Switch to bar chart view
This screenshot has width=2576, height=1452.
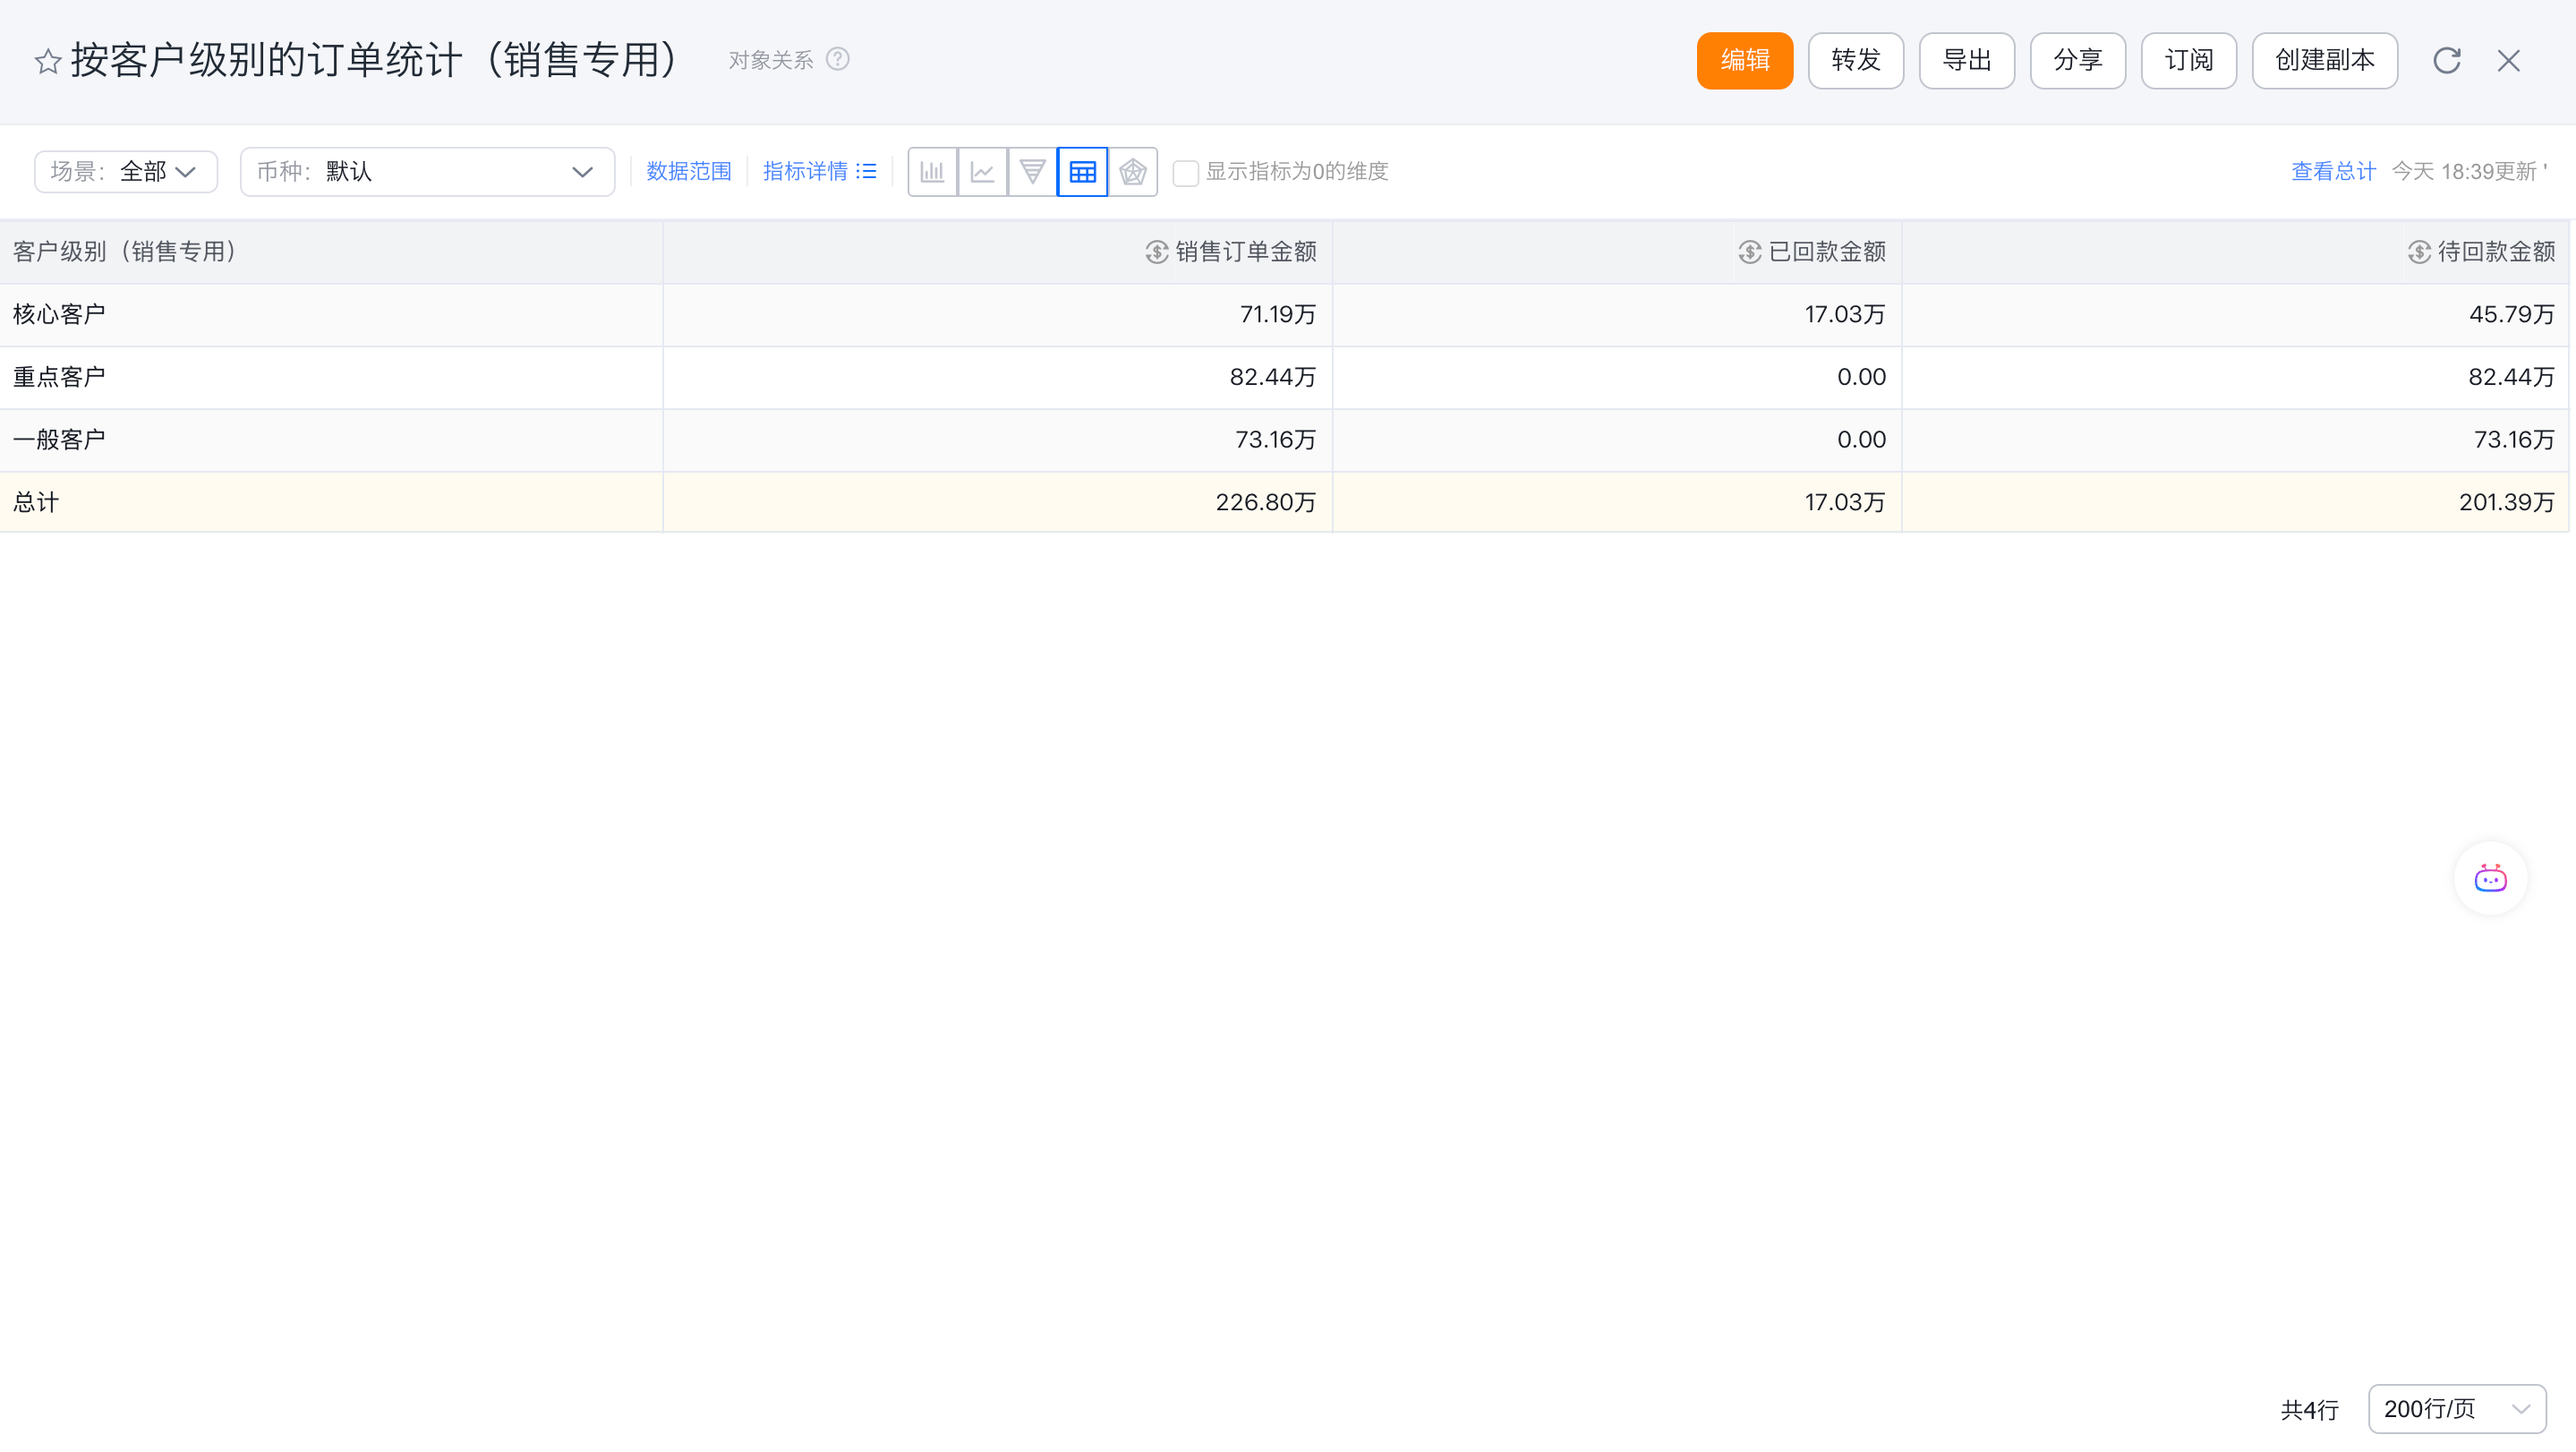click(932, 172)
